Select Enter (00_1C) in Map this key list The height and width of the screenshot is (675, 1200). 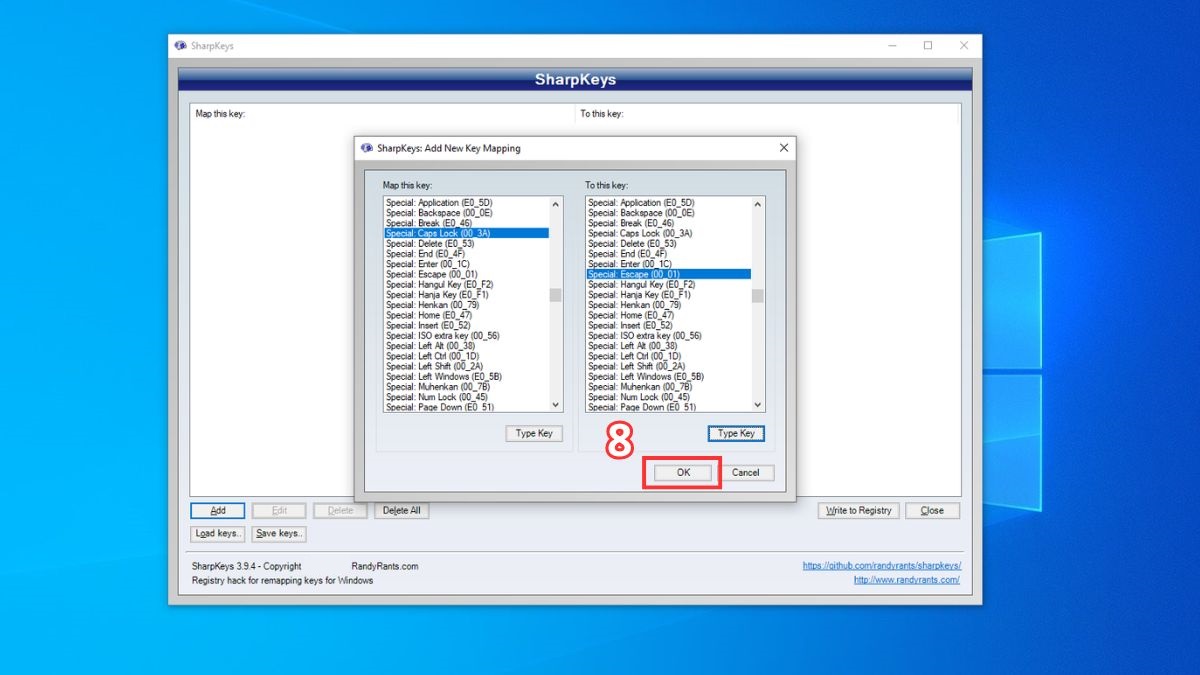tap(467, 264)
